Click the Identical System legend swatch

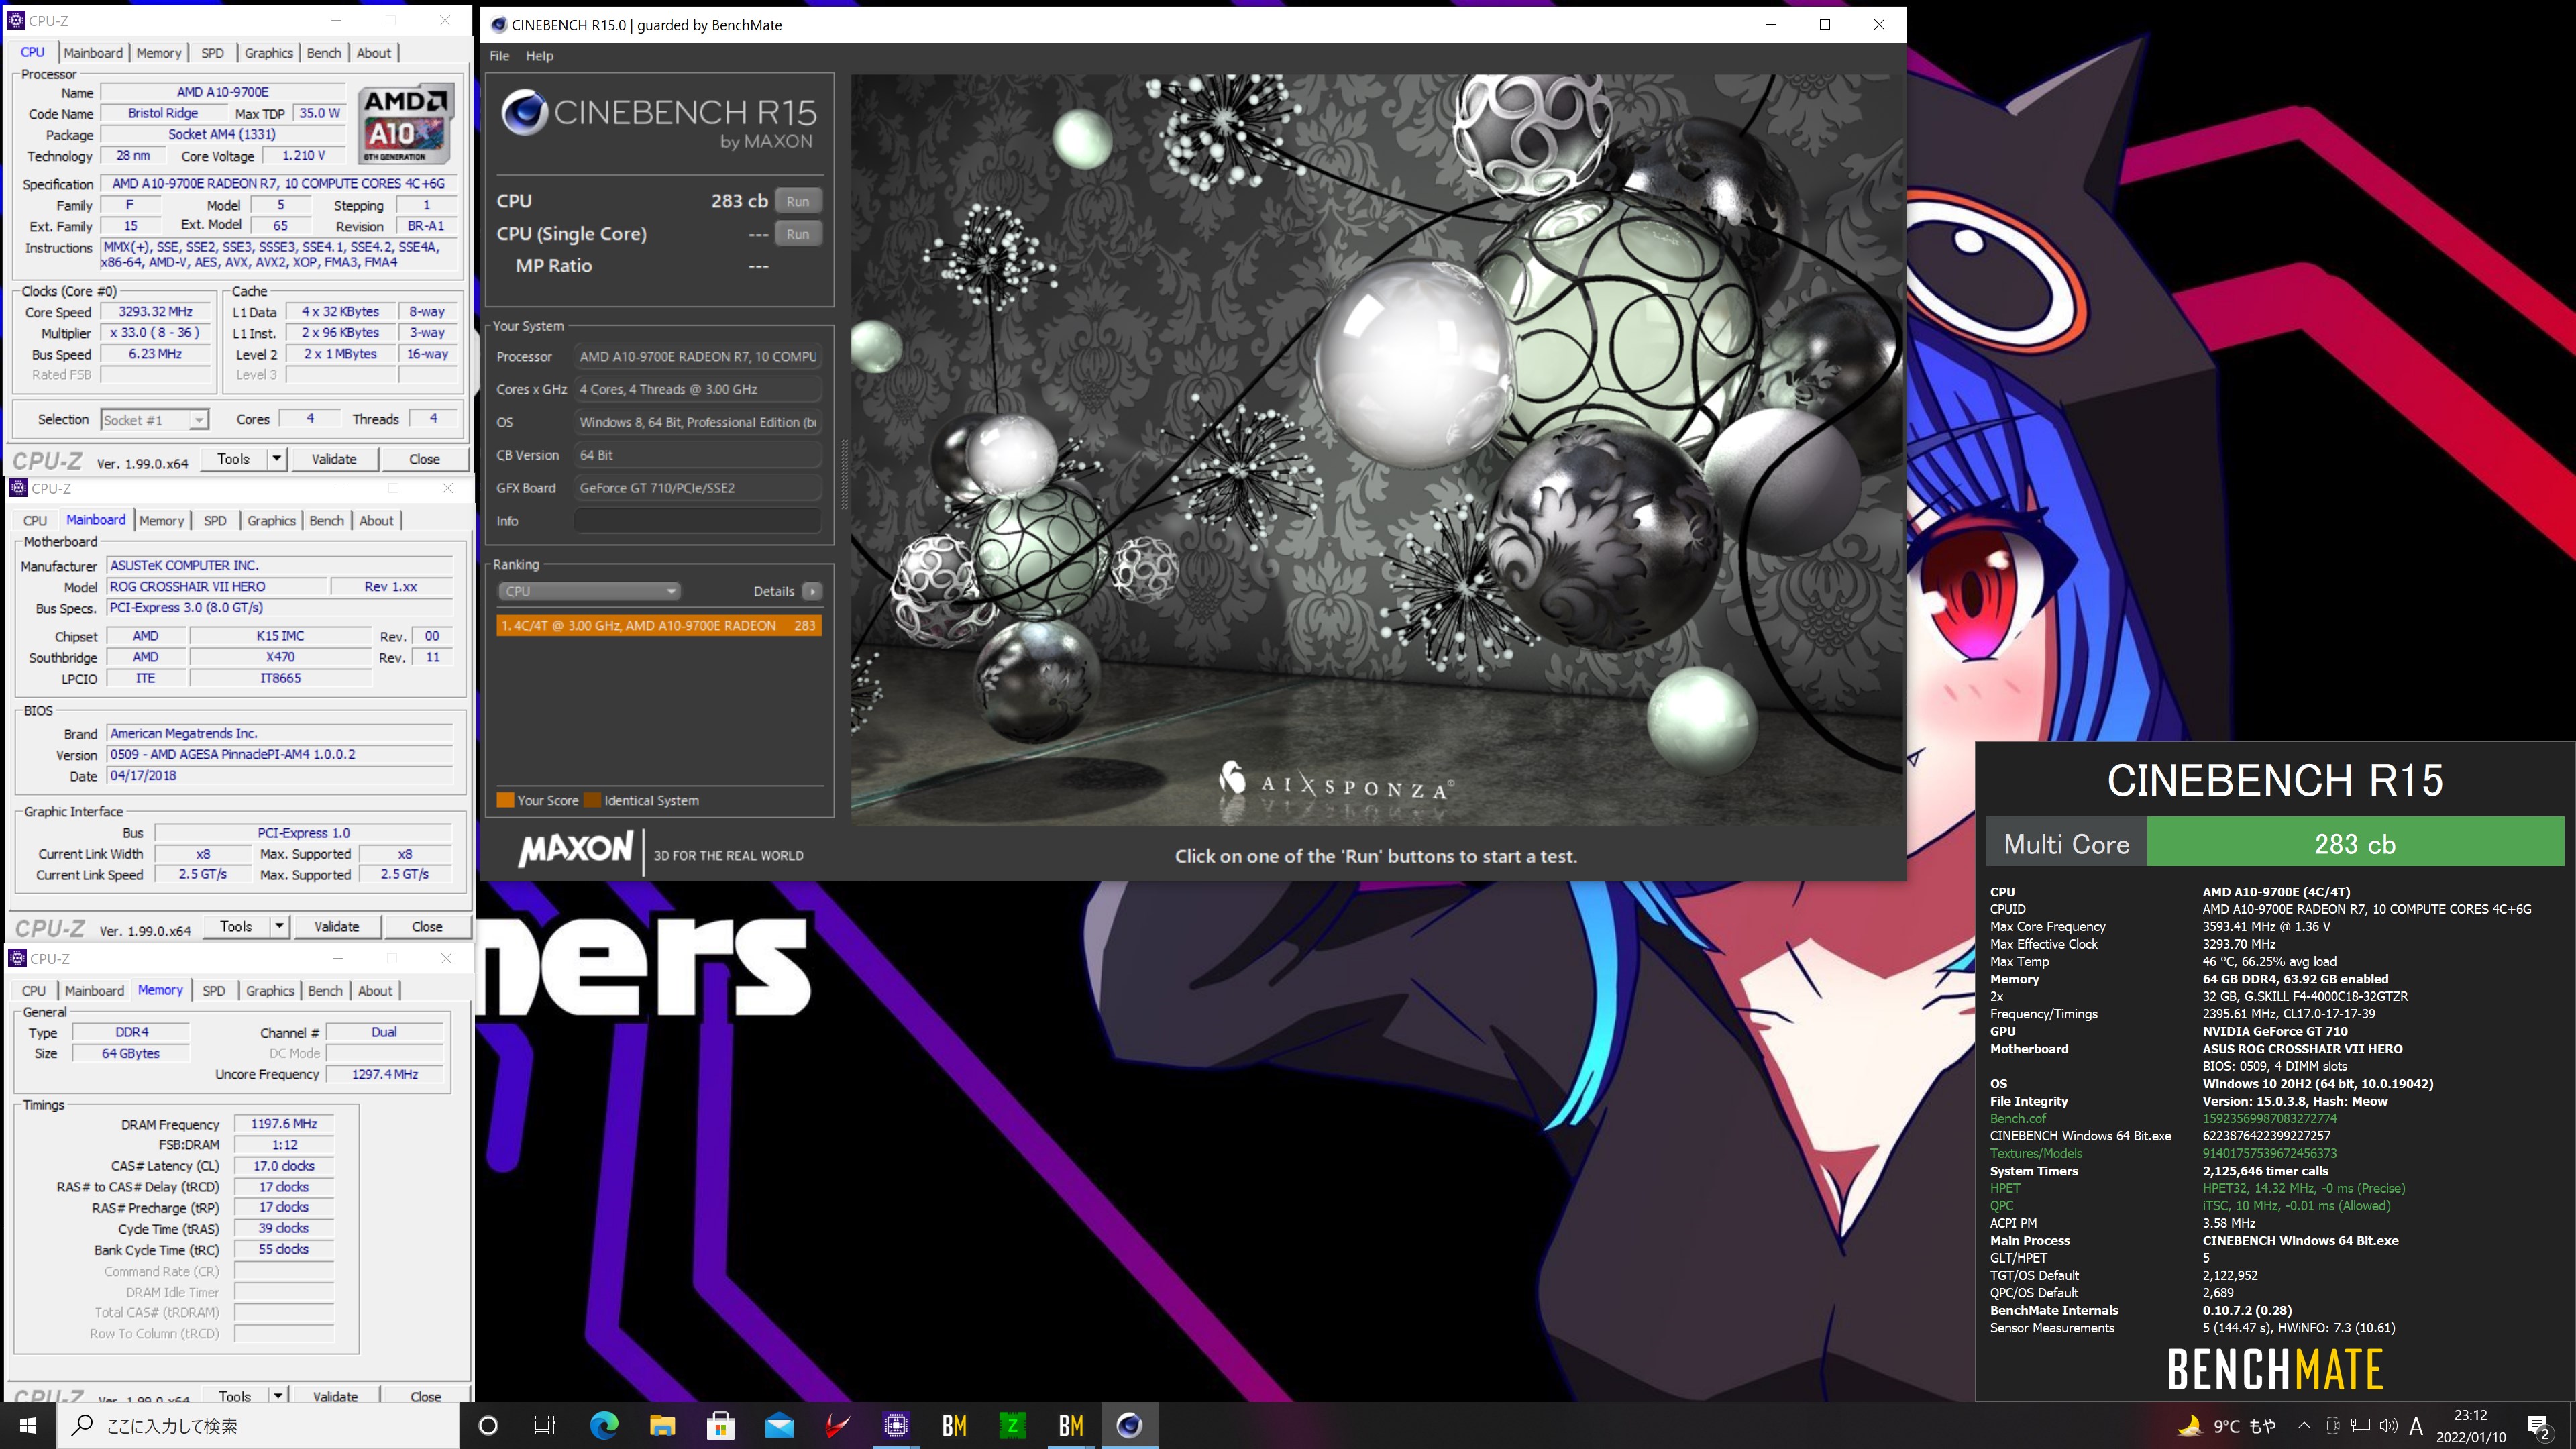[593, 800]
